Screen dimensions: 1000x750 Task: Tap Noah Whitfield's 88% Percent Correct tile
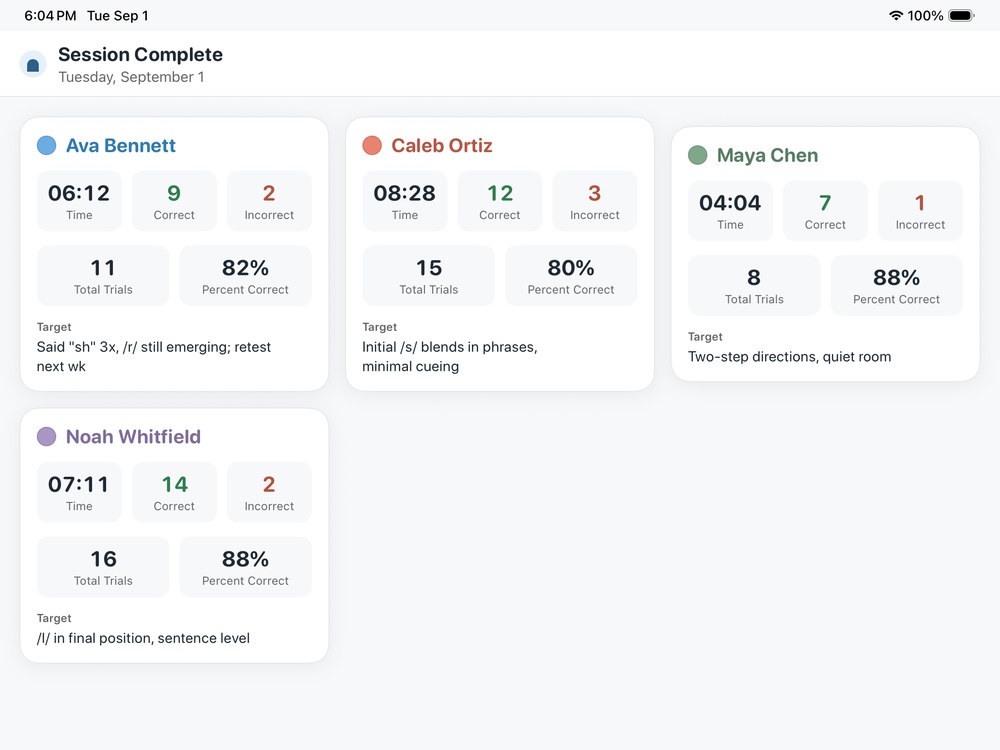(246, 566)
